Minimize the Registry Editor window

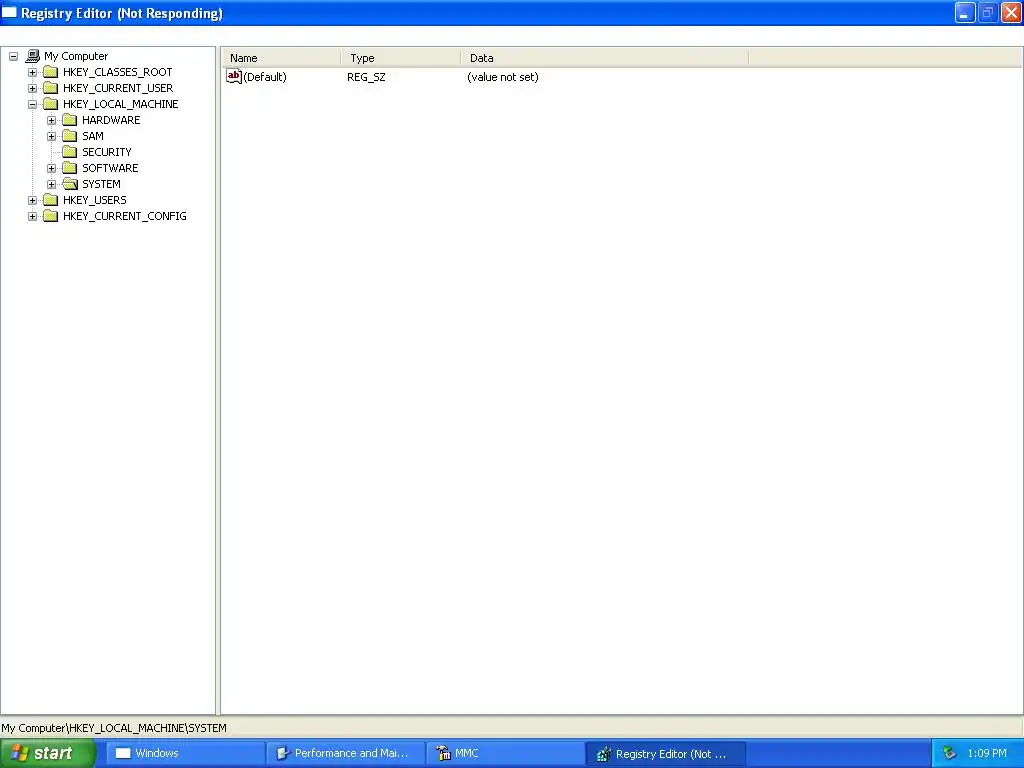click(x=965, y=12)
